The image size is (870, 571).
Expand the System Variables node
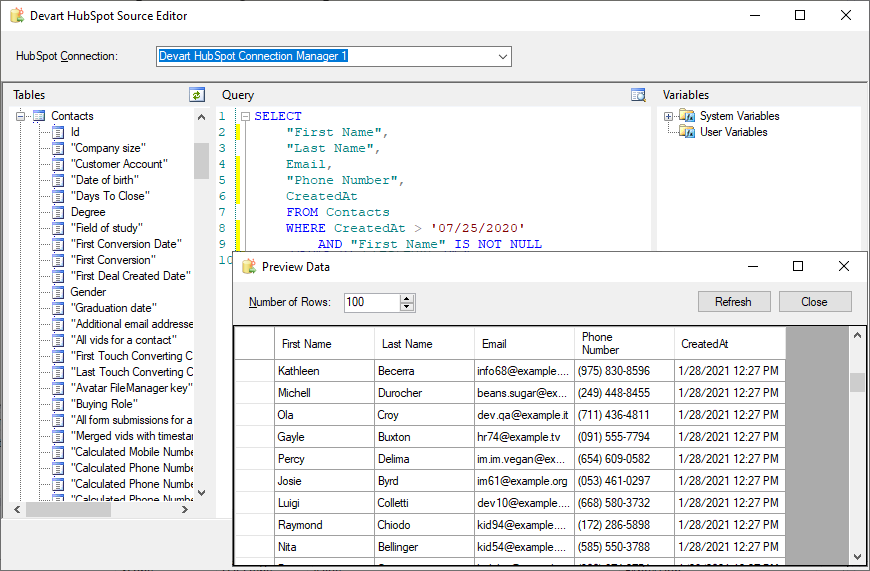[668, 116]
